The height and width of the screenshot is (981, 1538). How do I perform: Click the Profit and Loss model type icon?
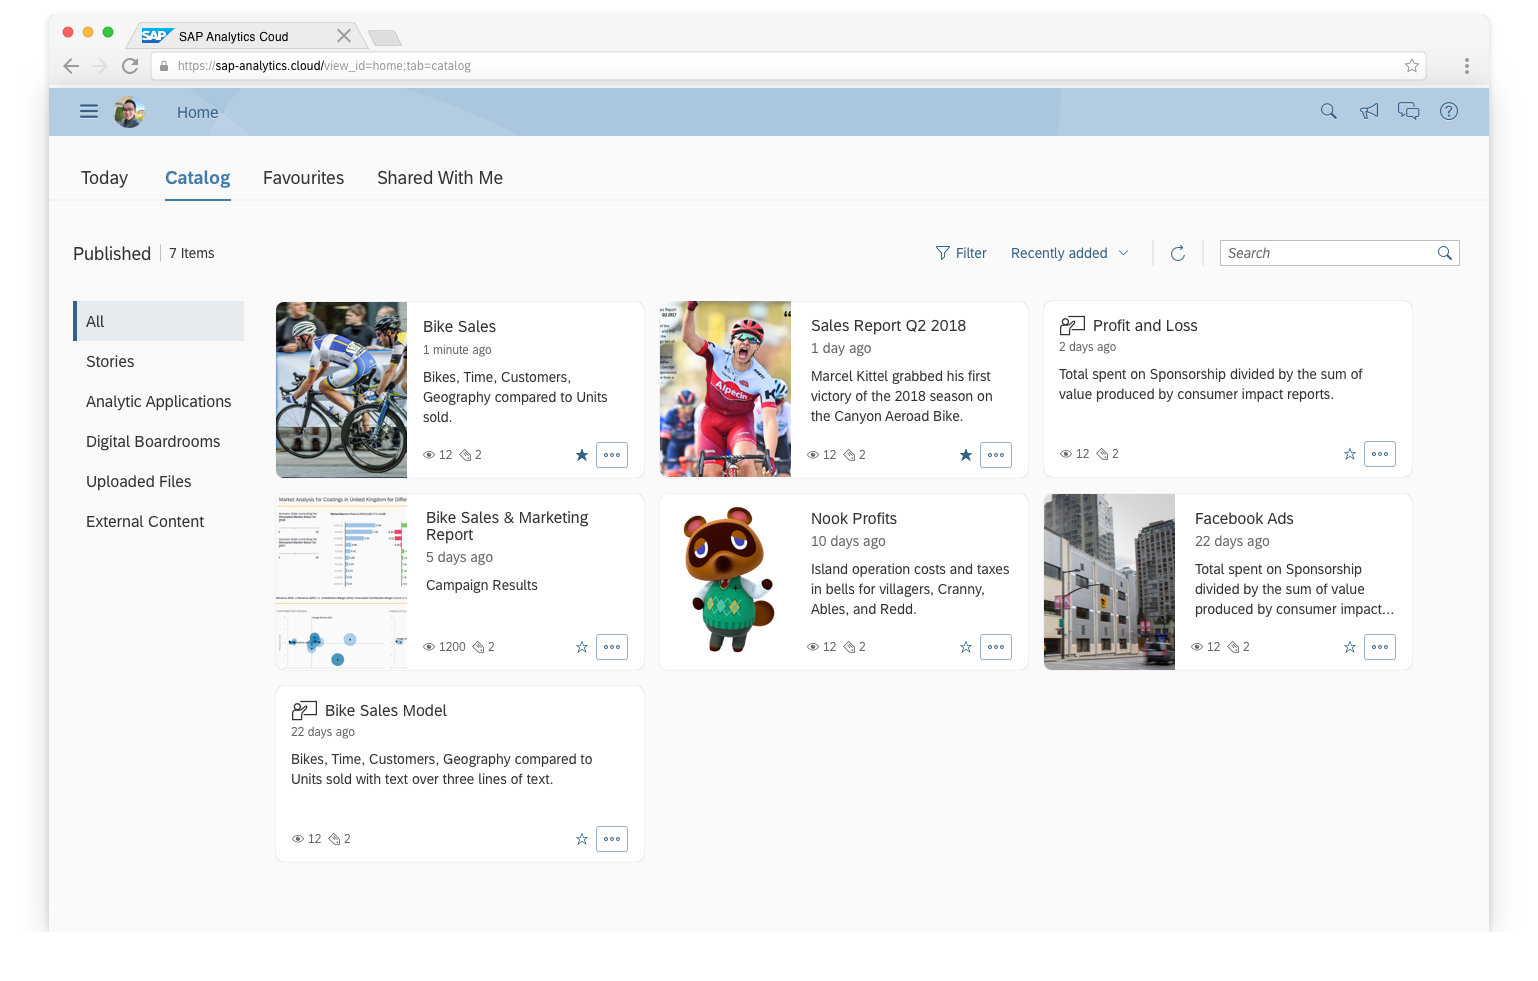coord(1072,325)
